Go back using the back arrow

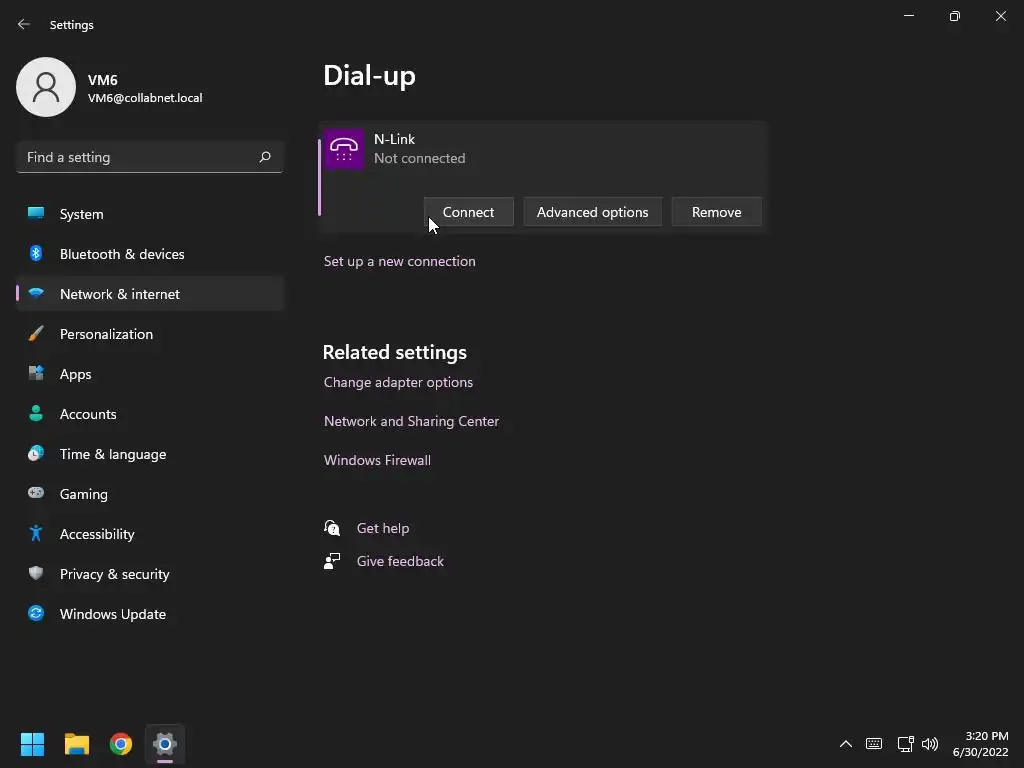point(24,24)
